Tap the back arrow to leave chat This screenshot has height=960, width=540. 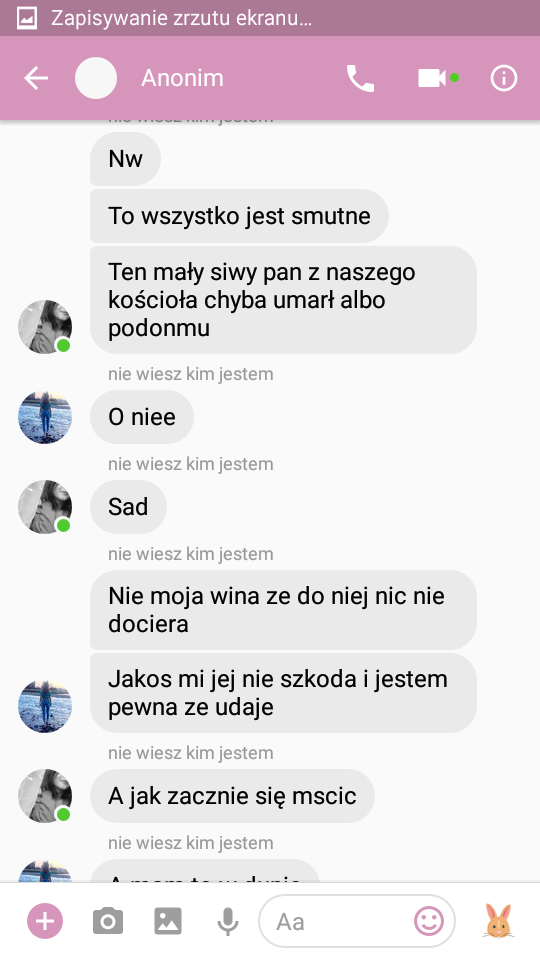[x=36, y=78]
